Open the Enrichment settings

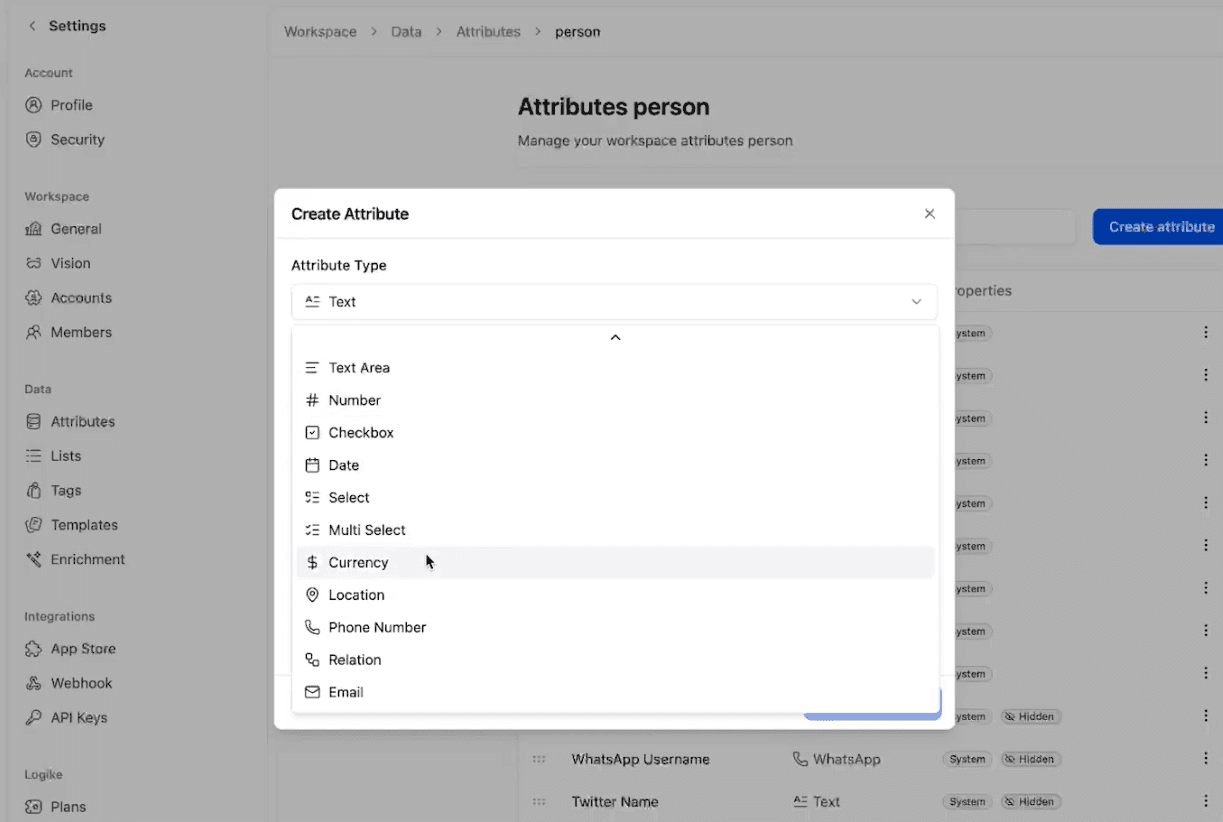pos(86,559)
